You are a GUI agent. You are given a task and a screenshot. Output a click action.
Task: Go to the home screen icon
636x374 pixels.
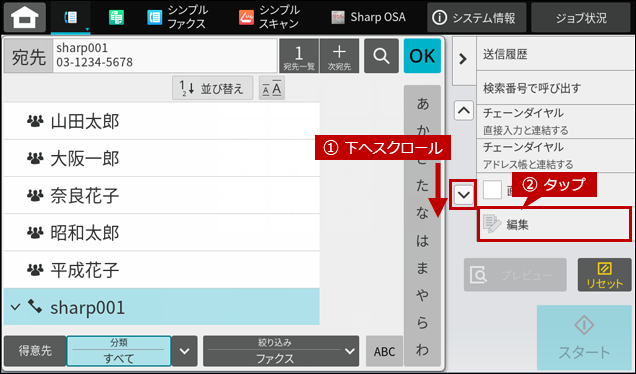(25, 17)
